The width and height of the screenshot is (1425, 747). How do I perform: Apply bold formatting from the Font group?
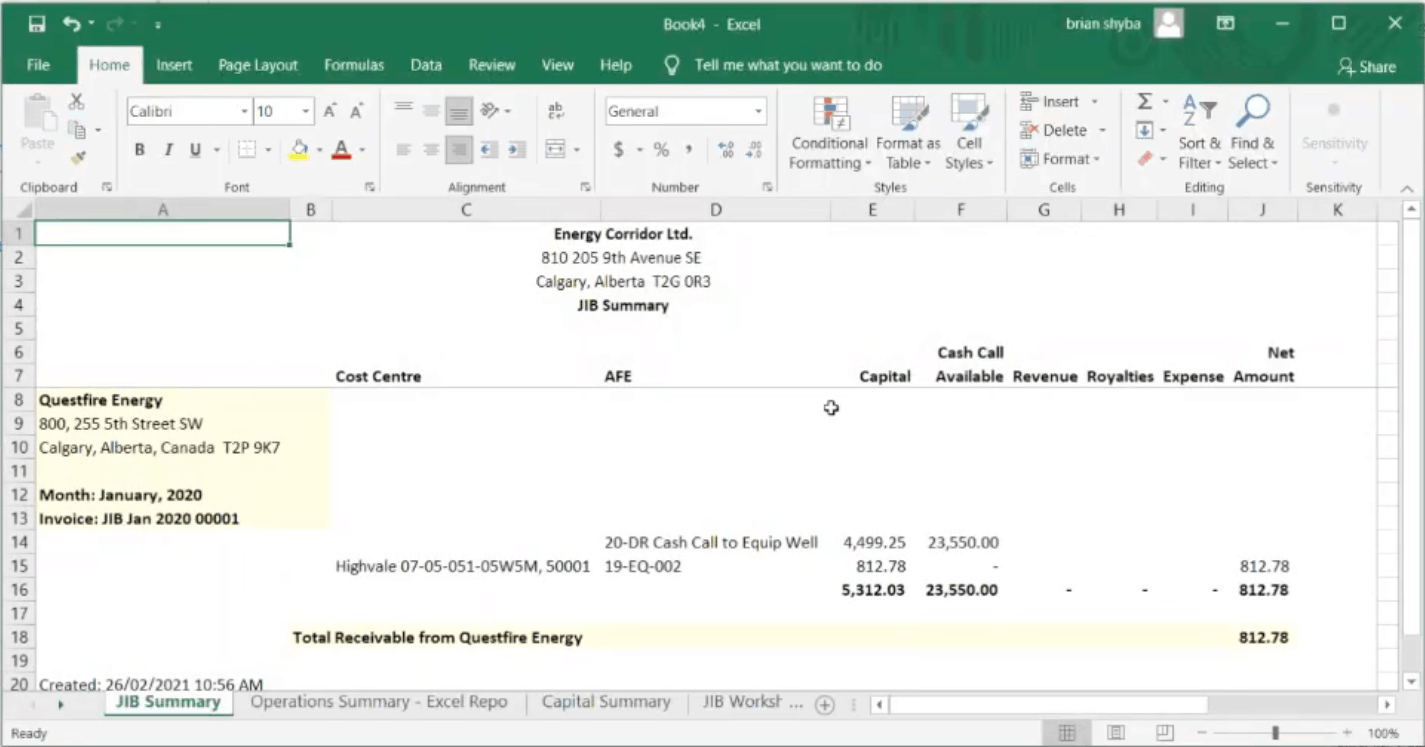point(139,148)
